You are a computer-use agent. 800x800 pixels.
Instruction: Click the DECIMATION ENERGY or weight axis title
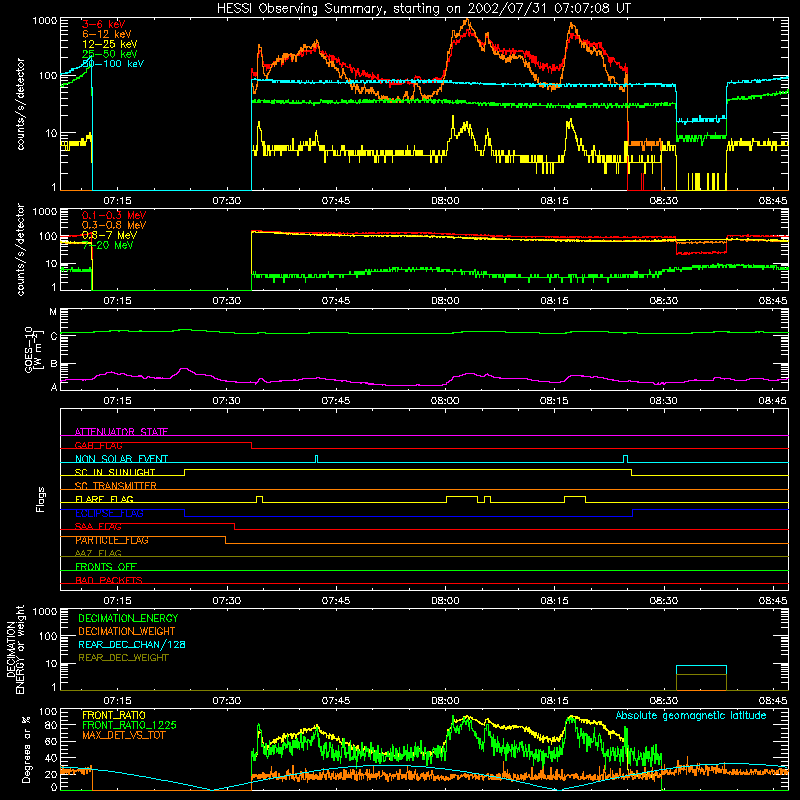pos(15,649)
